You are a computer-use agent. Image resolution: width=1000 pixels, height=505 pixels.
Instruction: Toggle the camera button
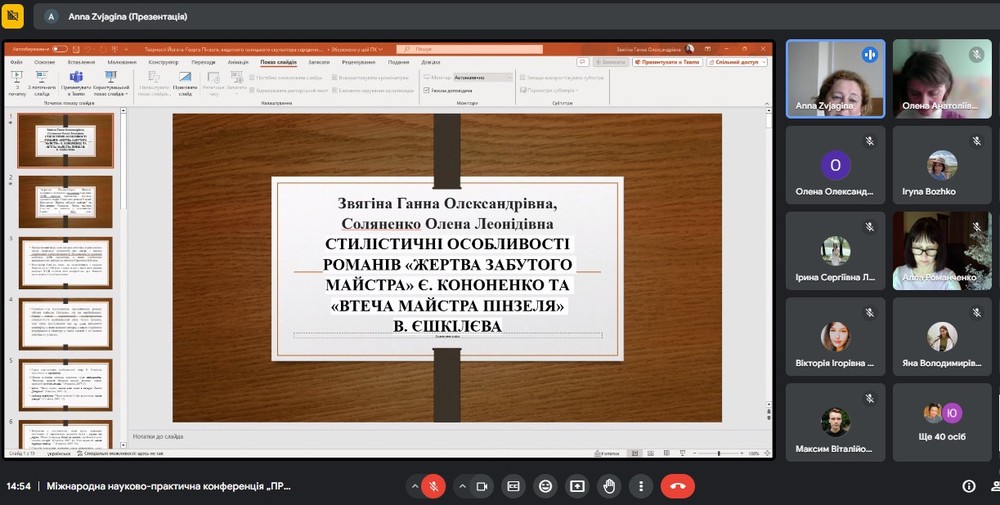tap(481, 486)
